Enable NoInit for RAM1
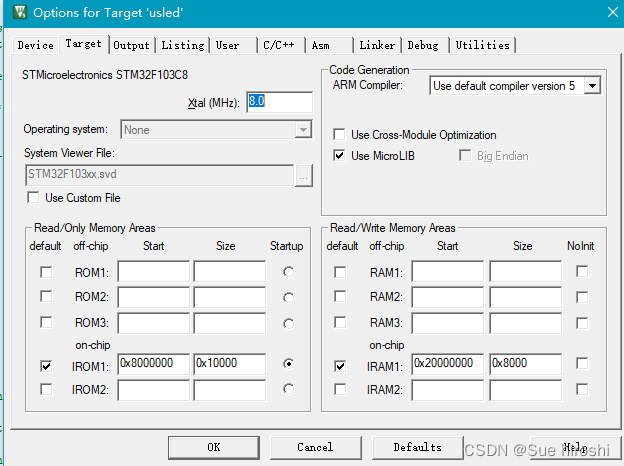Screen dimensions: 624x466 (x=582, y=272)
